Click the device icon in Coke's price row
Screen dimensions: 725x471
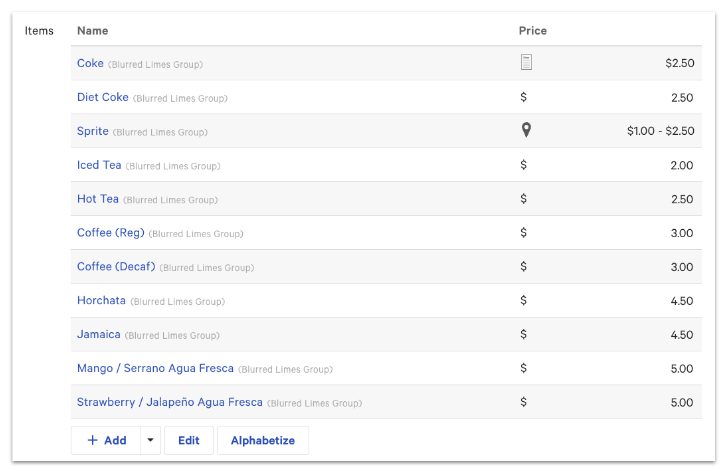526,63
